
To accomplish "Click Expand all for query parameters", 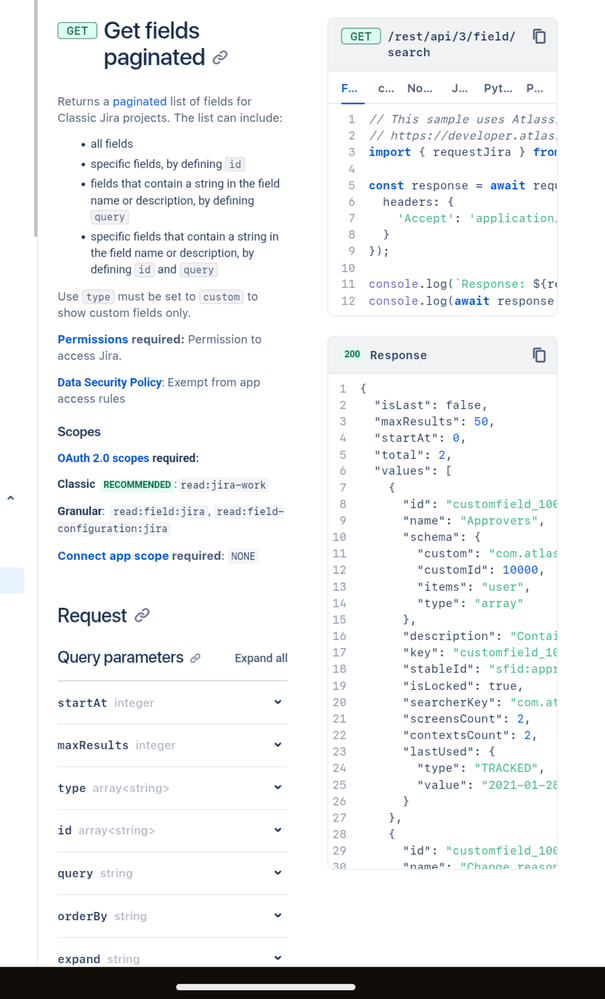I will [261, 658].
